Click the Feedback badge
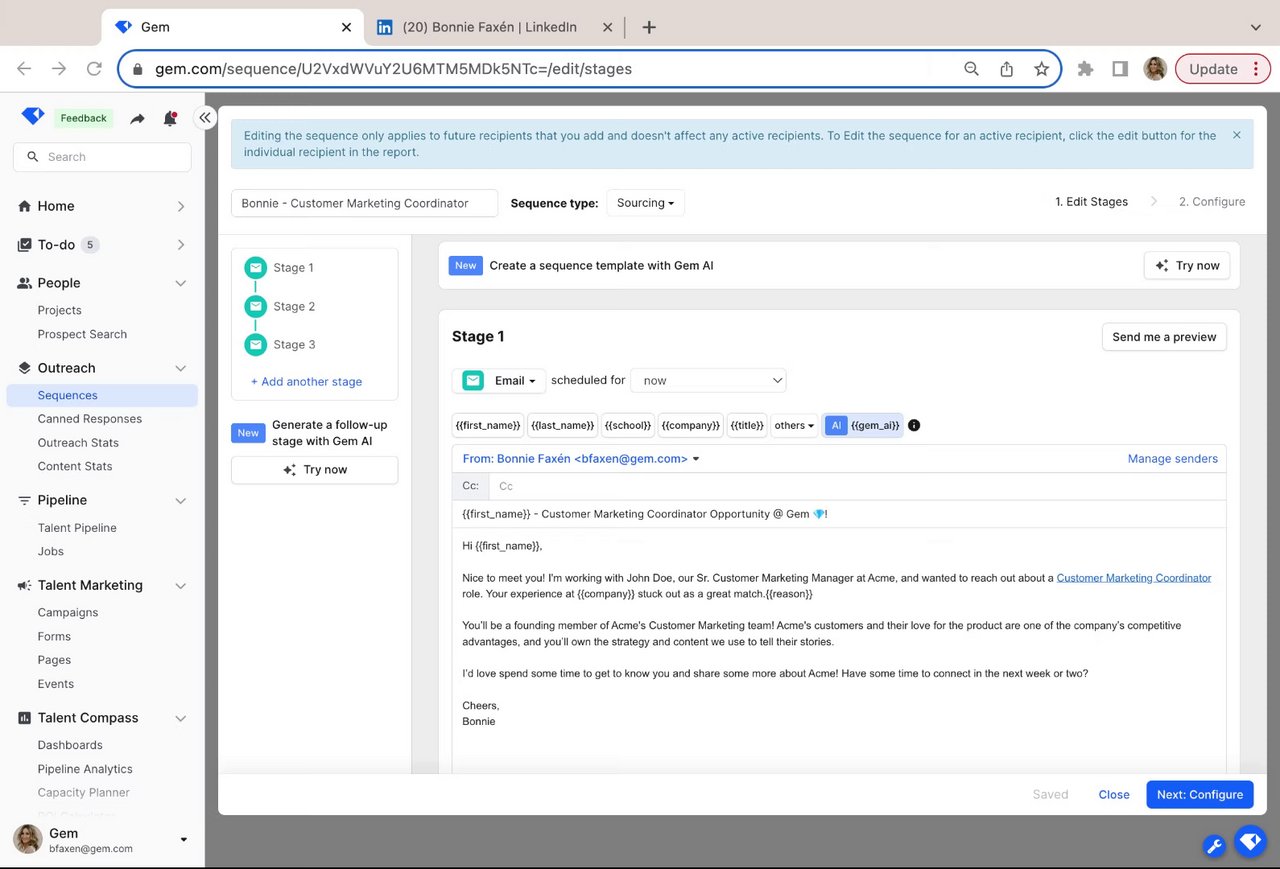The image size is (1280, 869). tap(83, 118)
